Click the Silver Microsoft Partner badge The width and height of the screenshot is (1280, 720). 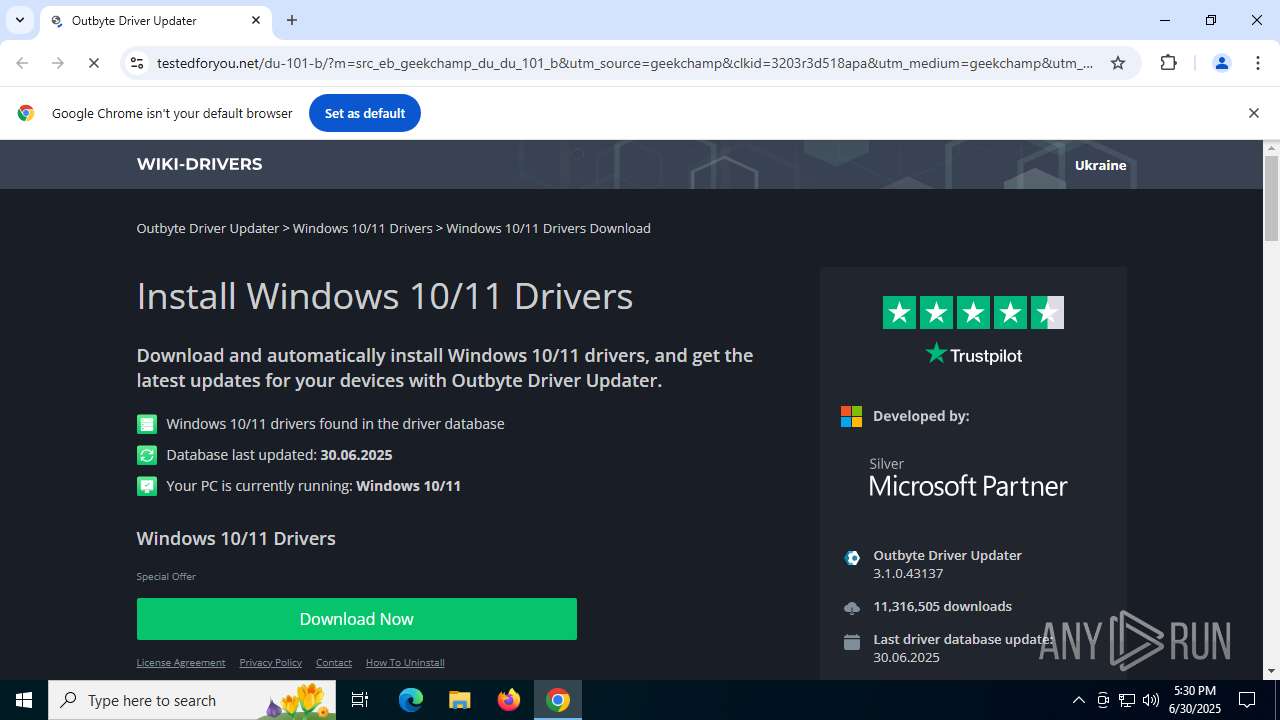[968, 477]
